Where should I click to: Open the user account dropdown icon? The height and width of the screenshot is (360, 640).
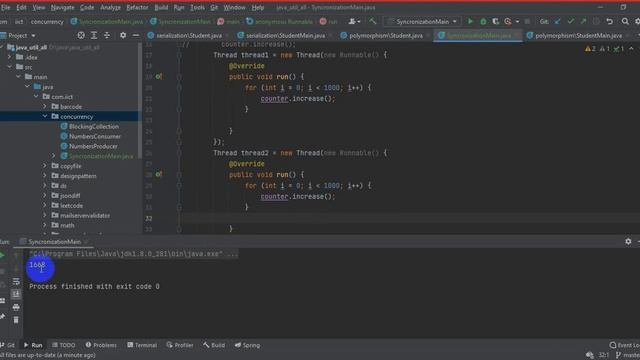[354, 21]
